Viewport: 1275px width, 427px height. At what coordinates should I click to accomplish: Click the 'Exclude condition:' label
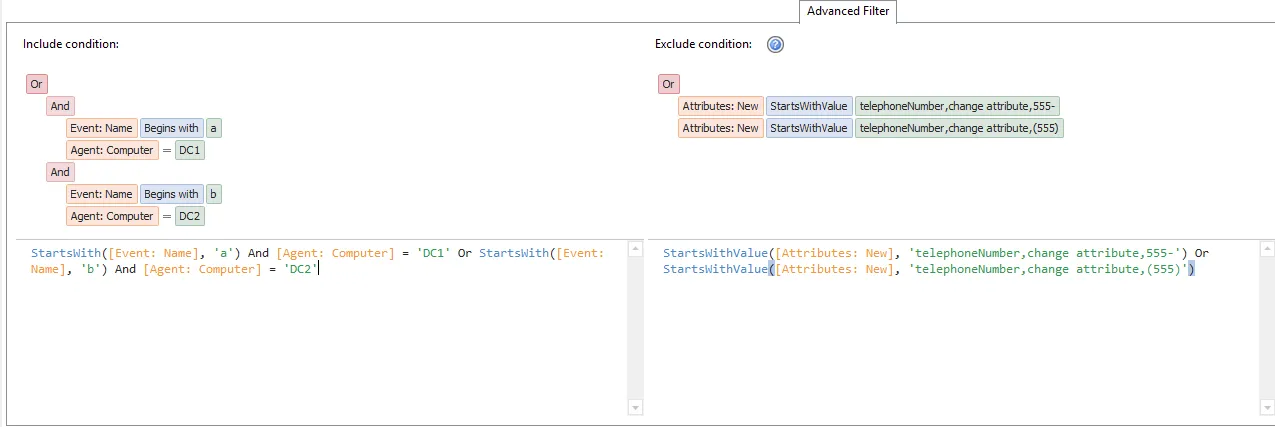point(703,44)
